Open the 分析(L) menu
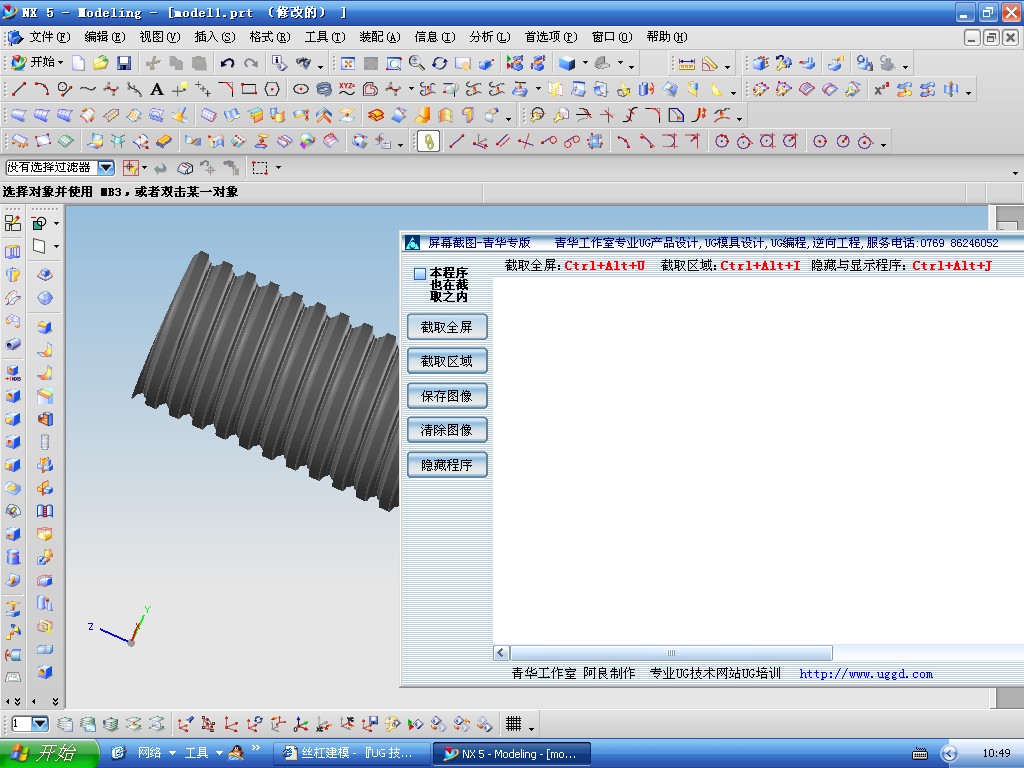1024x768 pixels. coord(489,37)
